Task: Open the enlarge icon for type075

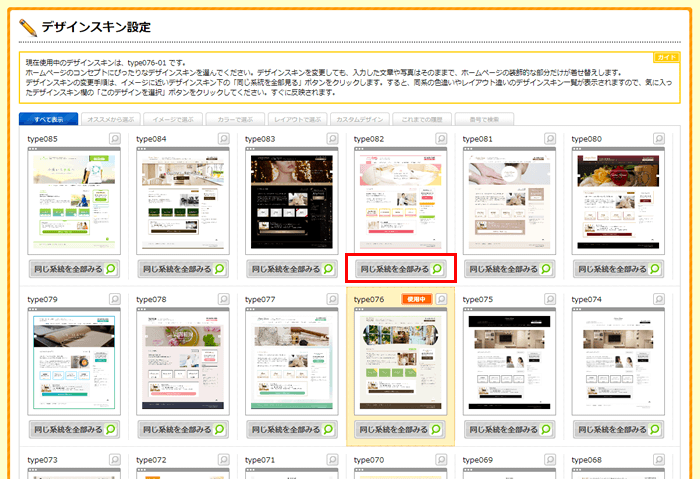Action: click(550, 299)
